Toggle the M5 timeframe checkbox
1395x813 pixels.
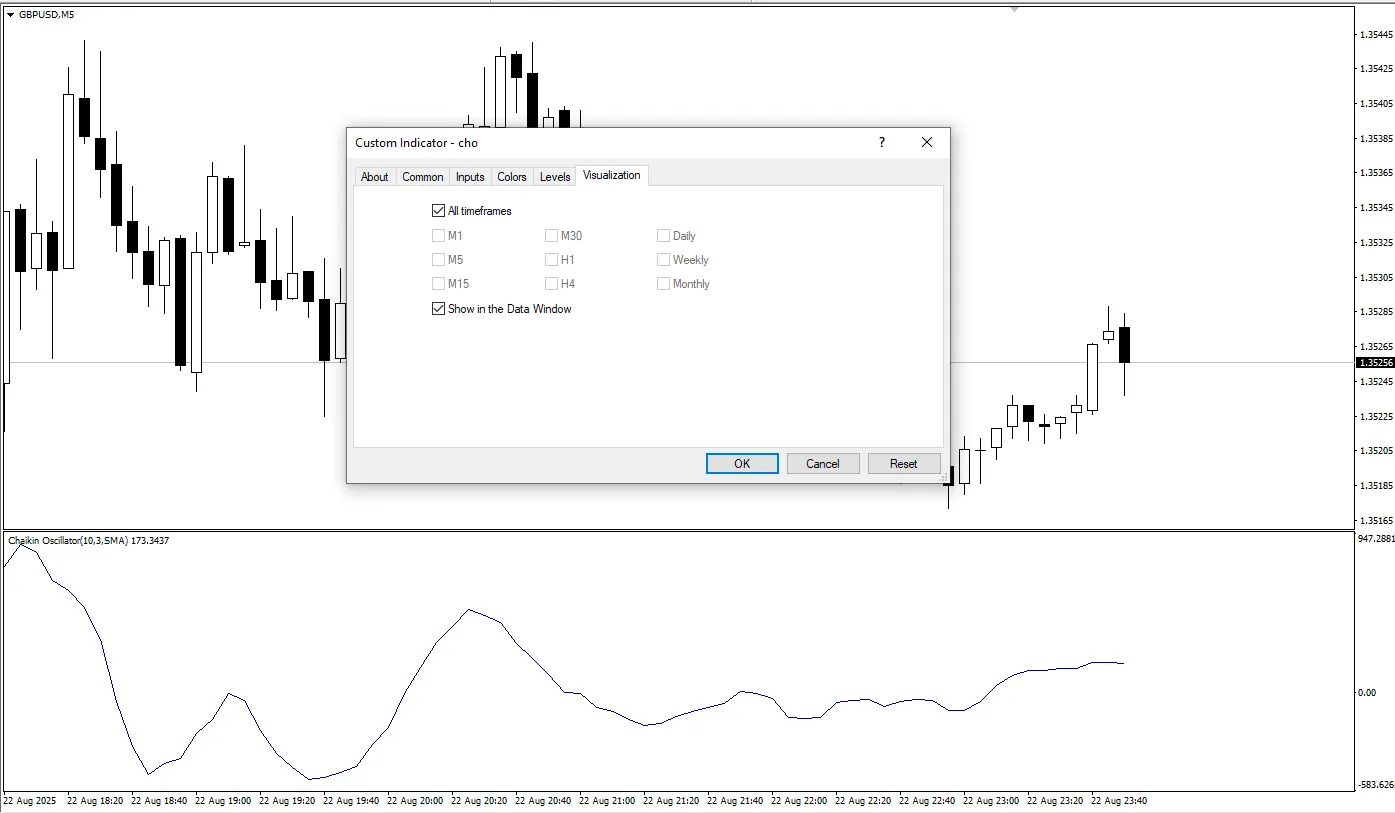(x=438, y=260)
